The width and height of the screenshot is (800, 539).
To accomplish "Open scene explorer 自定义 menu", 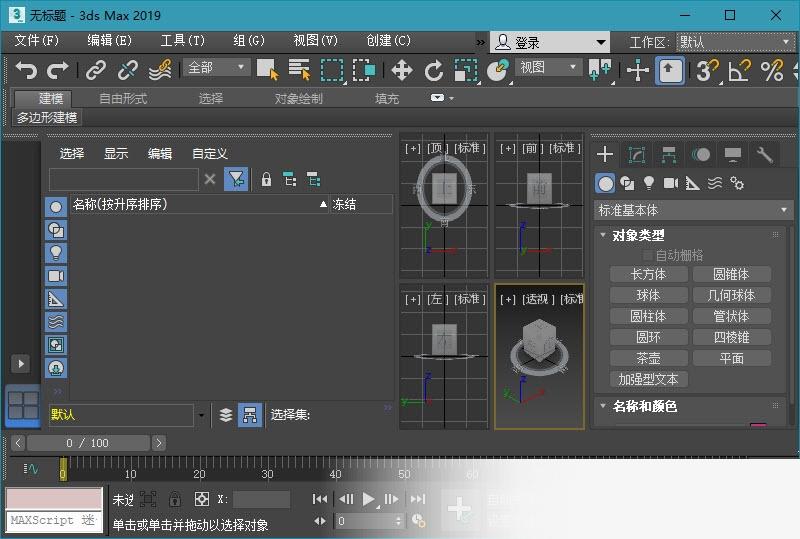I will (x=210, y=154).
